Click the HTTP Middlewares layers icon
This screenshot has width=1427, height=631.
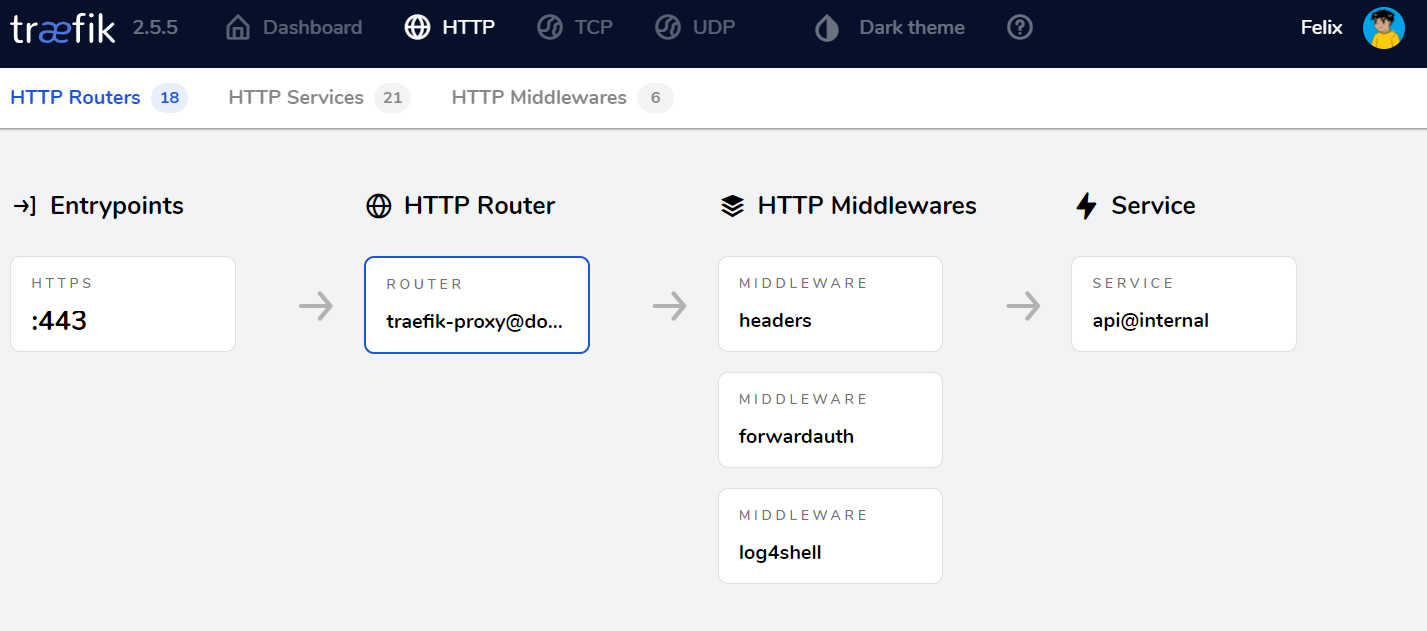(x=732, y=206)
